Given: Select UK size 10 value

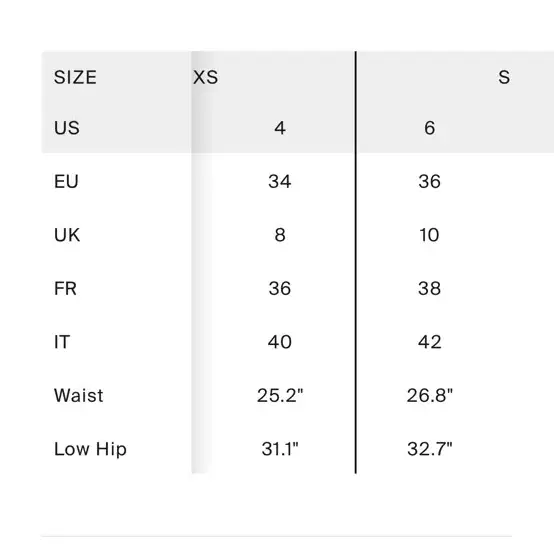Looking at the screenshot, I should [x=429, y=235].
